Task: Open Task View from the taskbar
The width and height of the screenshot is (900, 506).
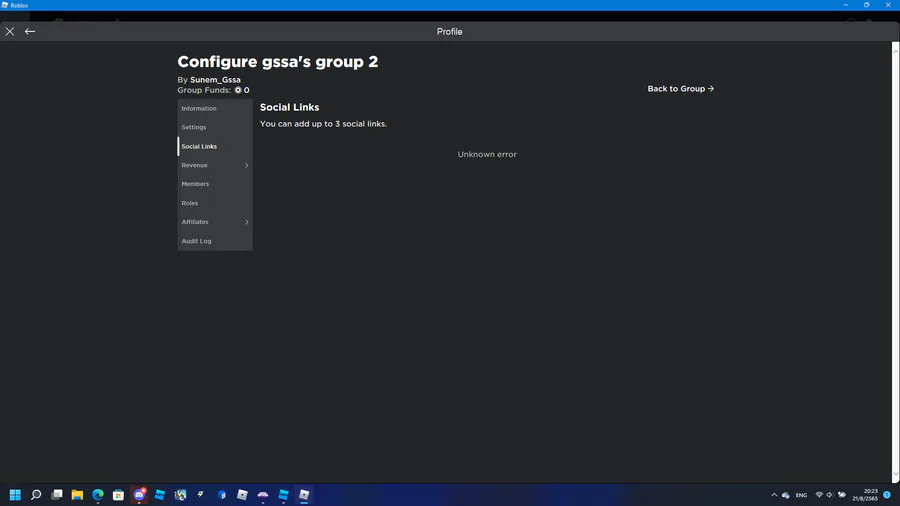Action: pyautogui.click(x=57, y=495)
